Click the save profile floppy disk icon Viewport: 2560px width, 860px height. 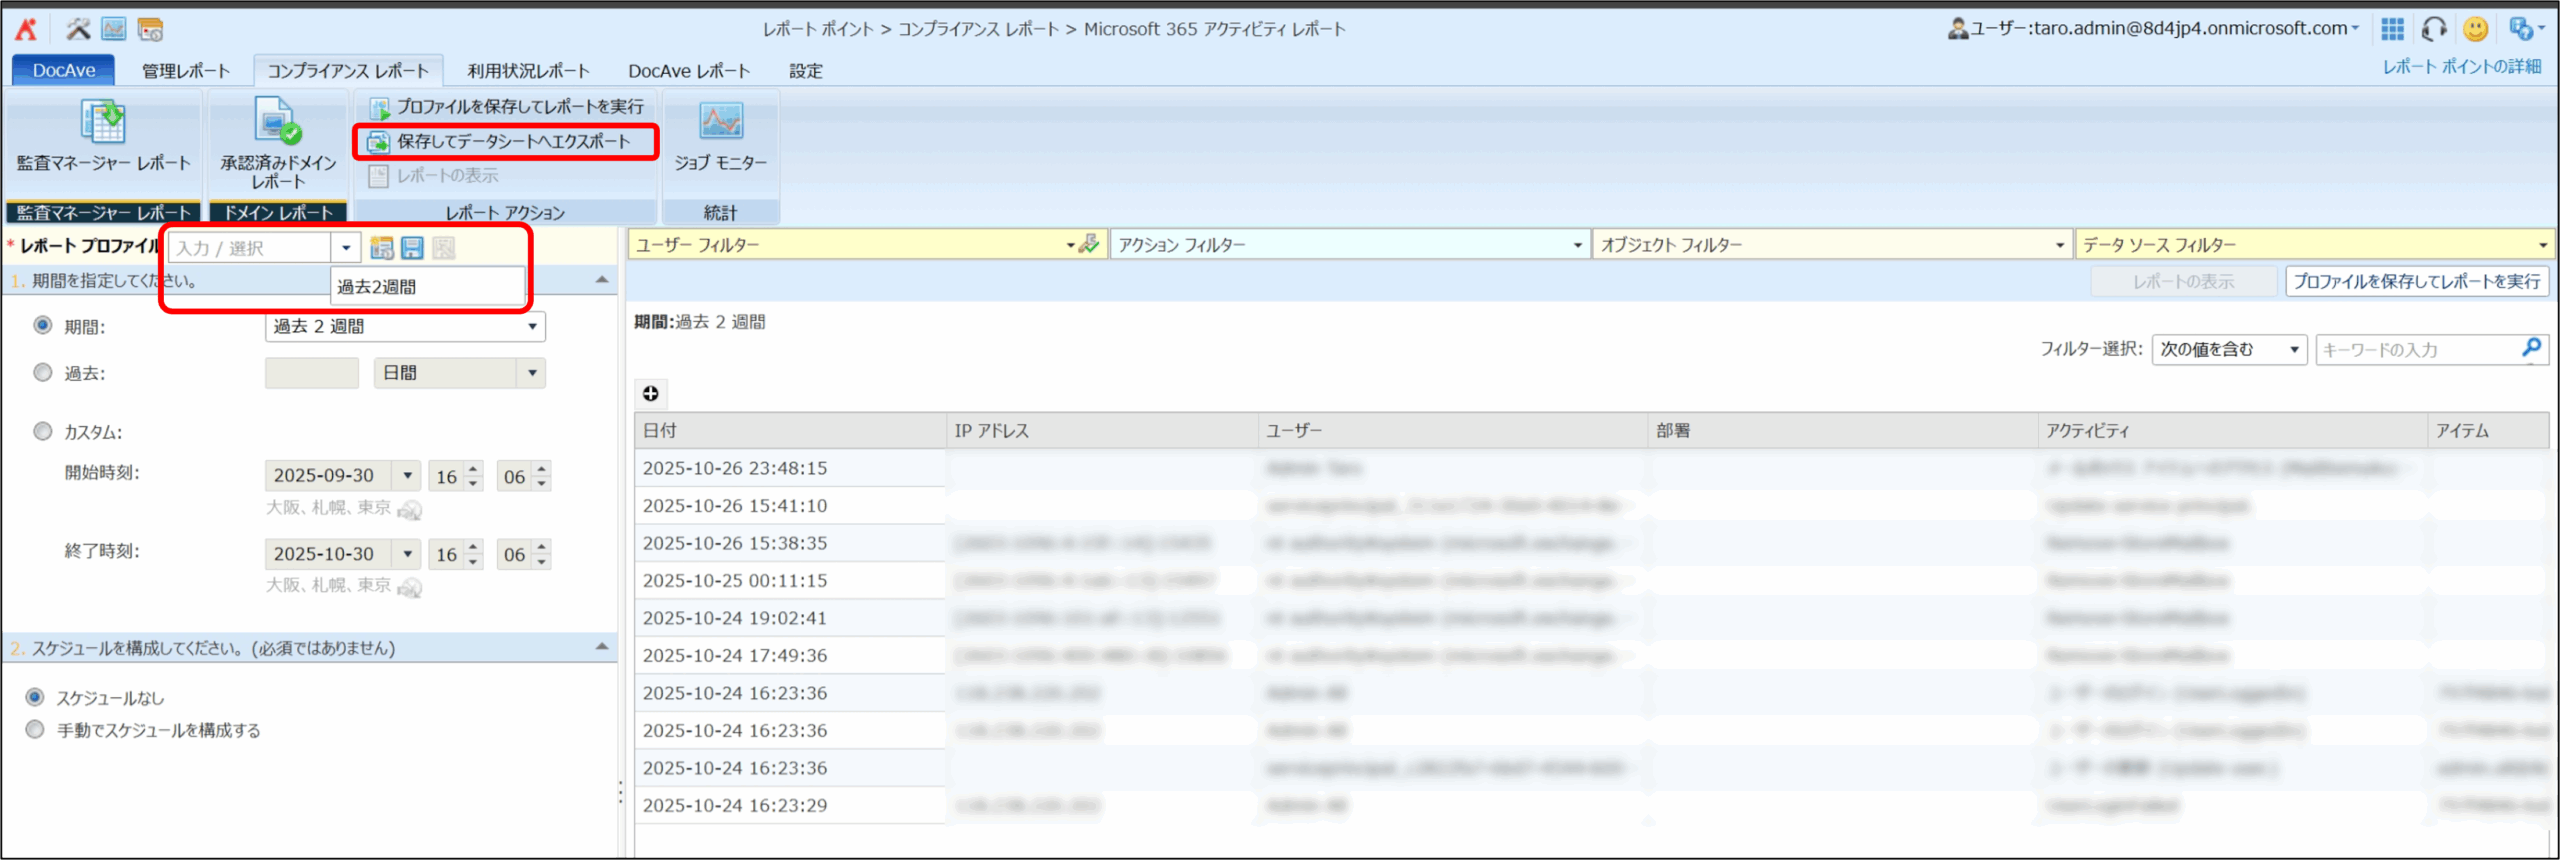(412, 248)
